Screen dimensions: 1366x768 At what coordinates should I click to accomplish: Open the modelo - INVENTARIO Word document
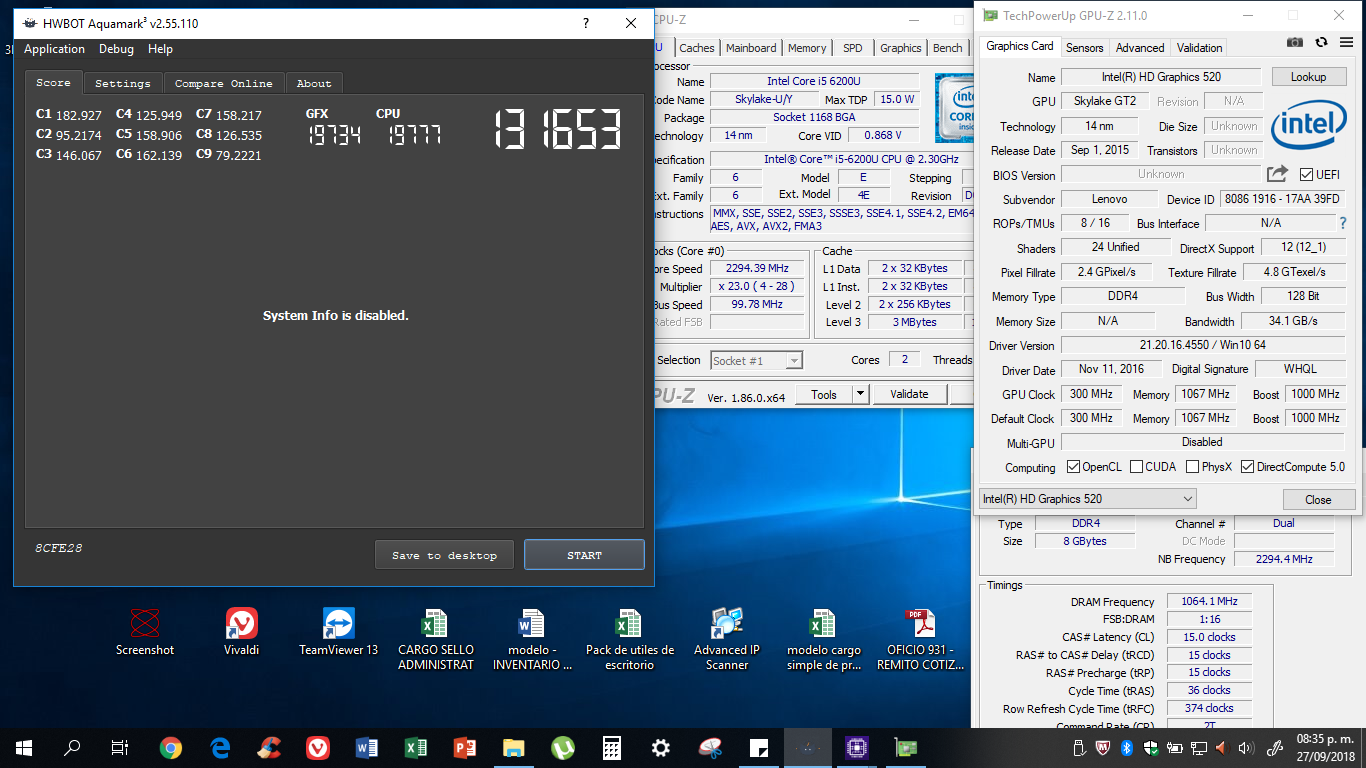coord(532,640)
